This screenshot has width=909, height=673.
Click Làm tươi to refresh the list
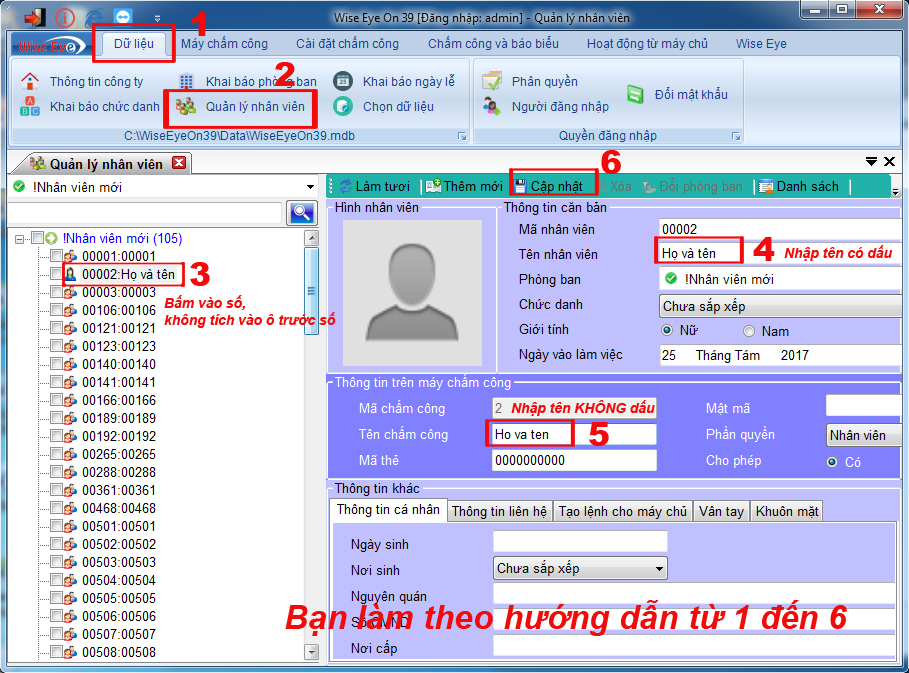point(375,186)
